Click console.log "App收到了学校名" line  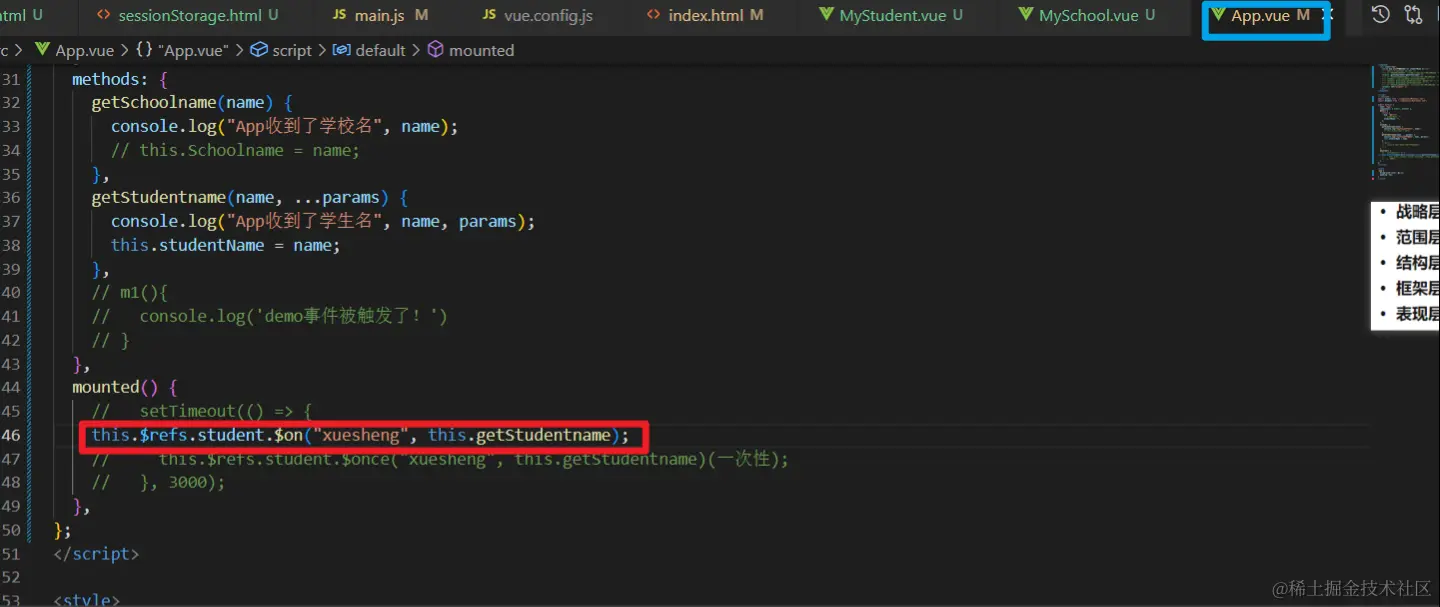(x=284, y=126)
